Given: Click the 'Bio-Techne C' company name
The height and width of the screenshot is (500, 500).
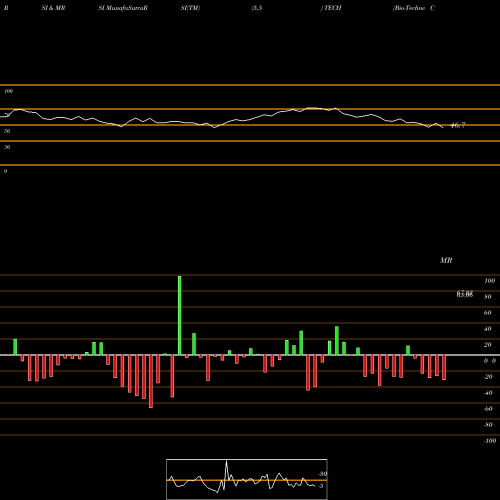Looking at the screenshot, I should pos(414,8).
